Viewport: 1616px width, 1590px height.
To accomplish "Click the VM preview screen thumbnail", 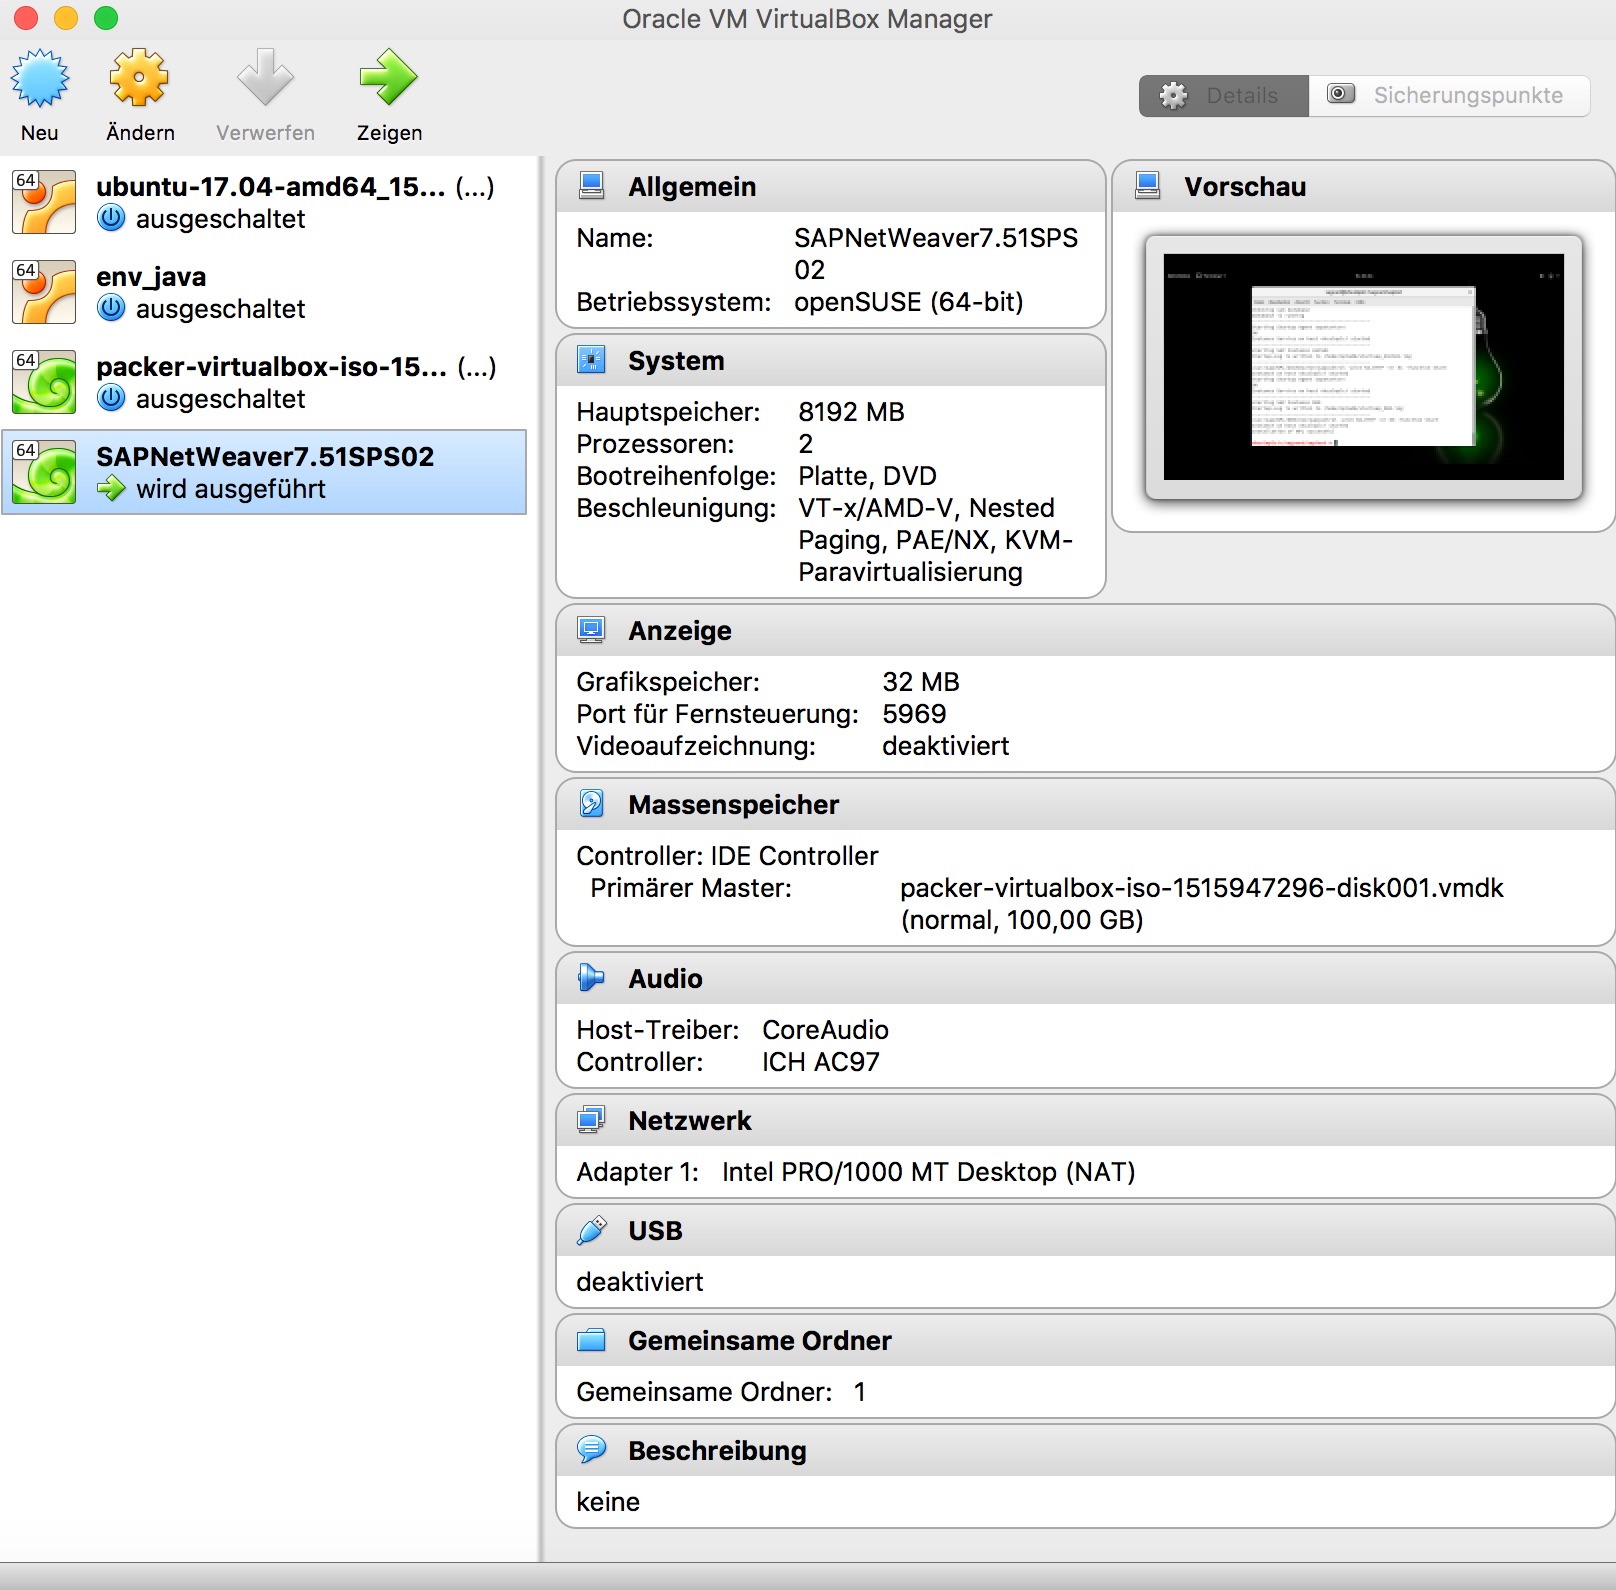I will pyautogui.click(x=1363, y=367).
